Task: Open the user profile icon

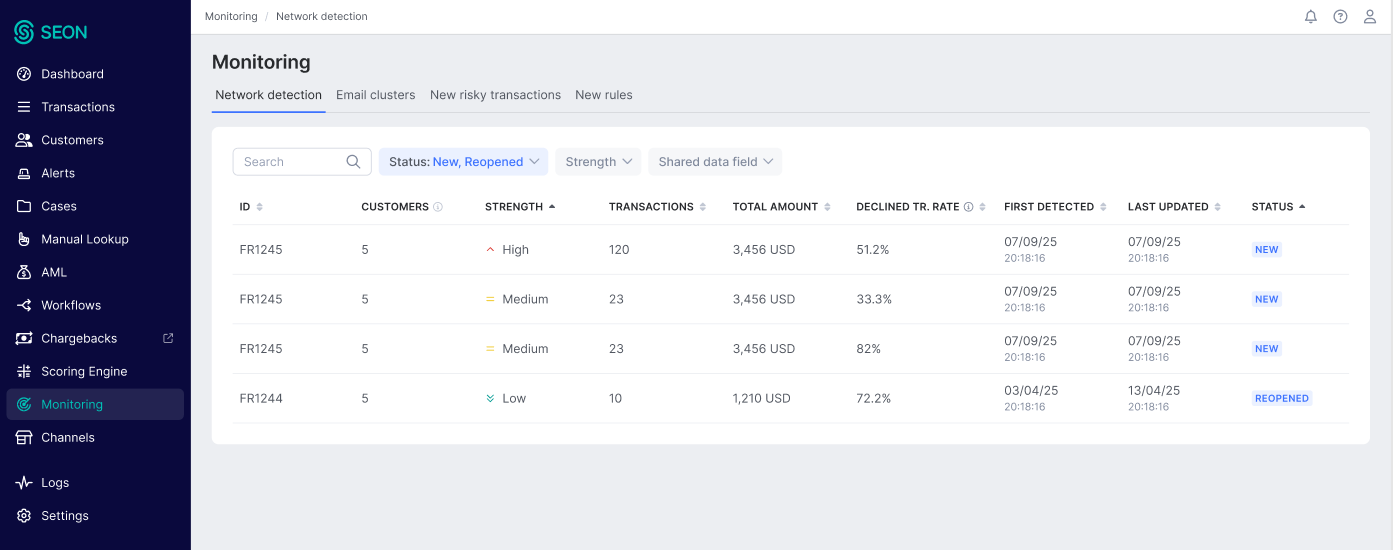Action: (x=1370, y=17)
